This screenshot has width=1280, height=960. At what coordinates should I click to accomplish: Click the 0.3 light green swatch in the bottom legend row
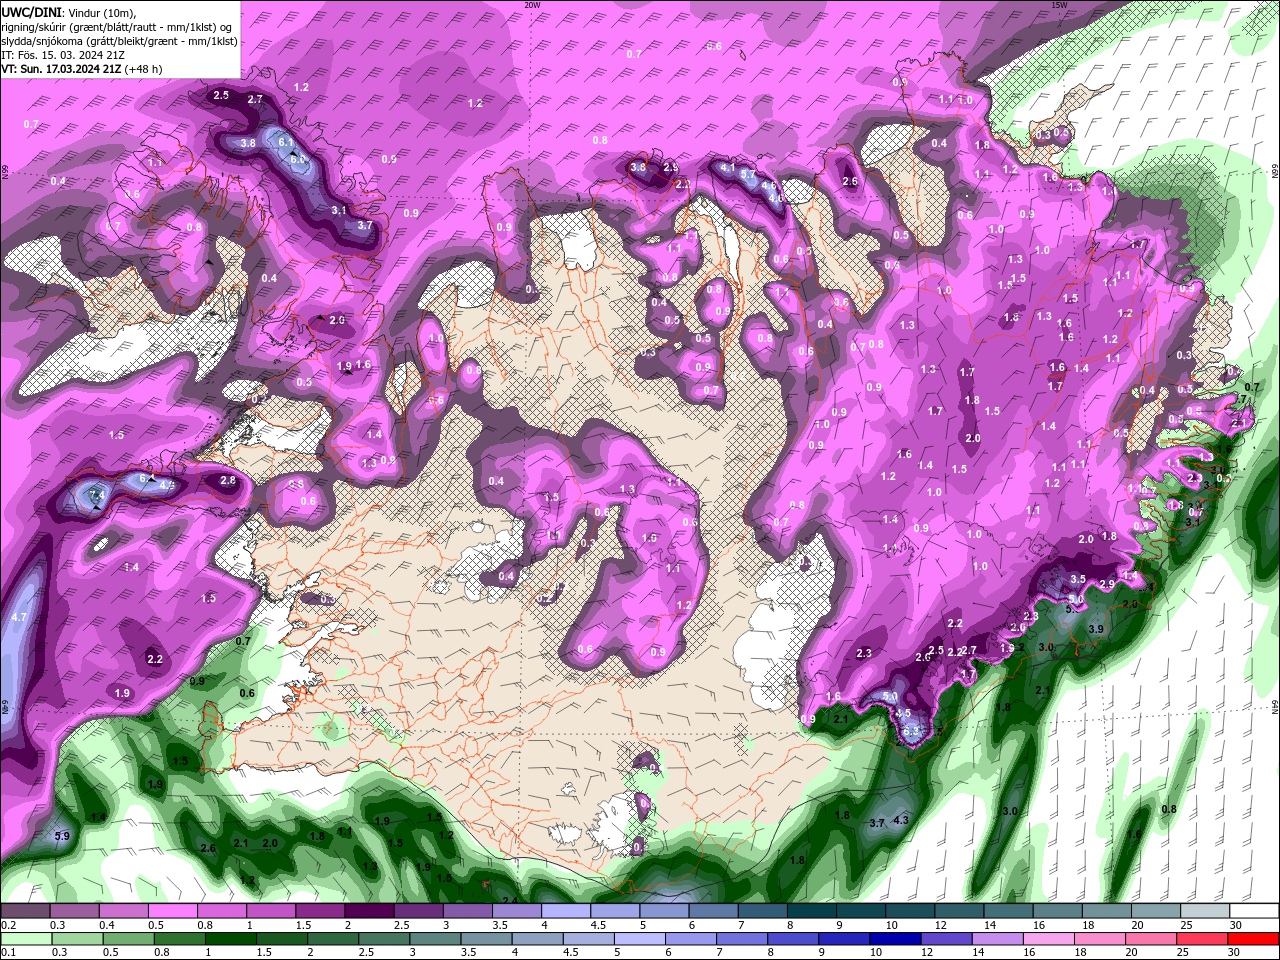[x=77, y=939]
